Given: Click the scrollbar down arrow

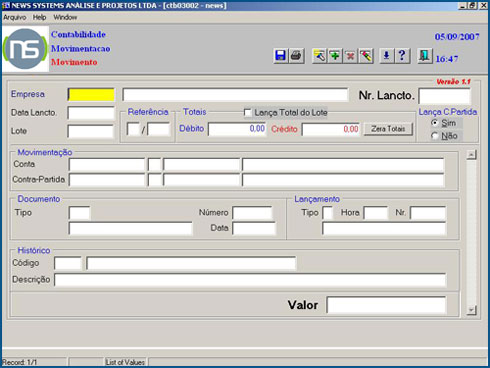Looking at the screenshot, I should 471,310.
